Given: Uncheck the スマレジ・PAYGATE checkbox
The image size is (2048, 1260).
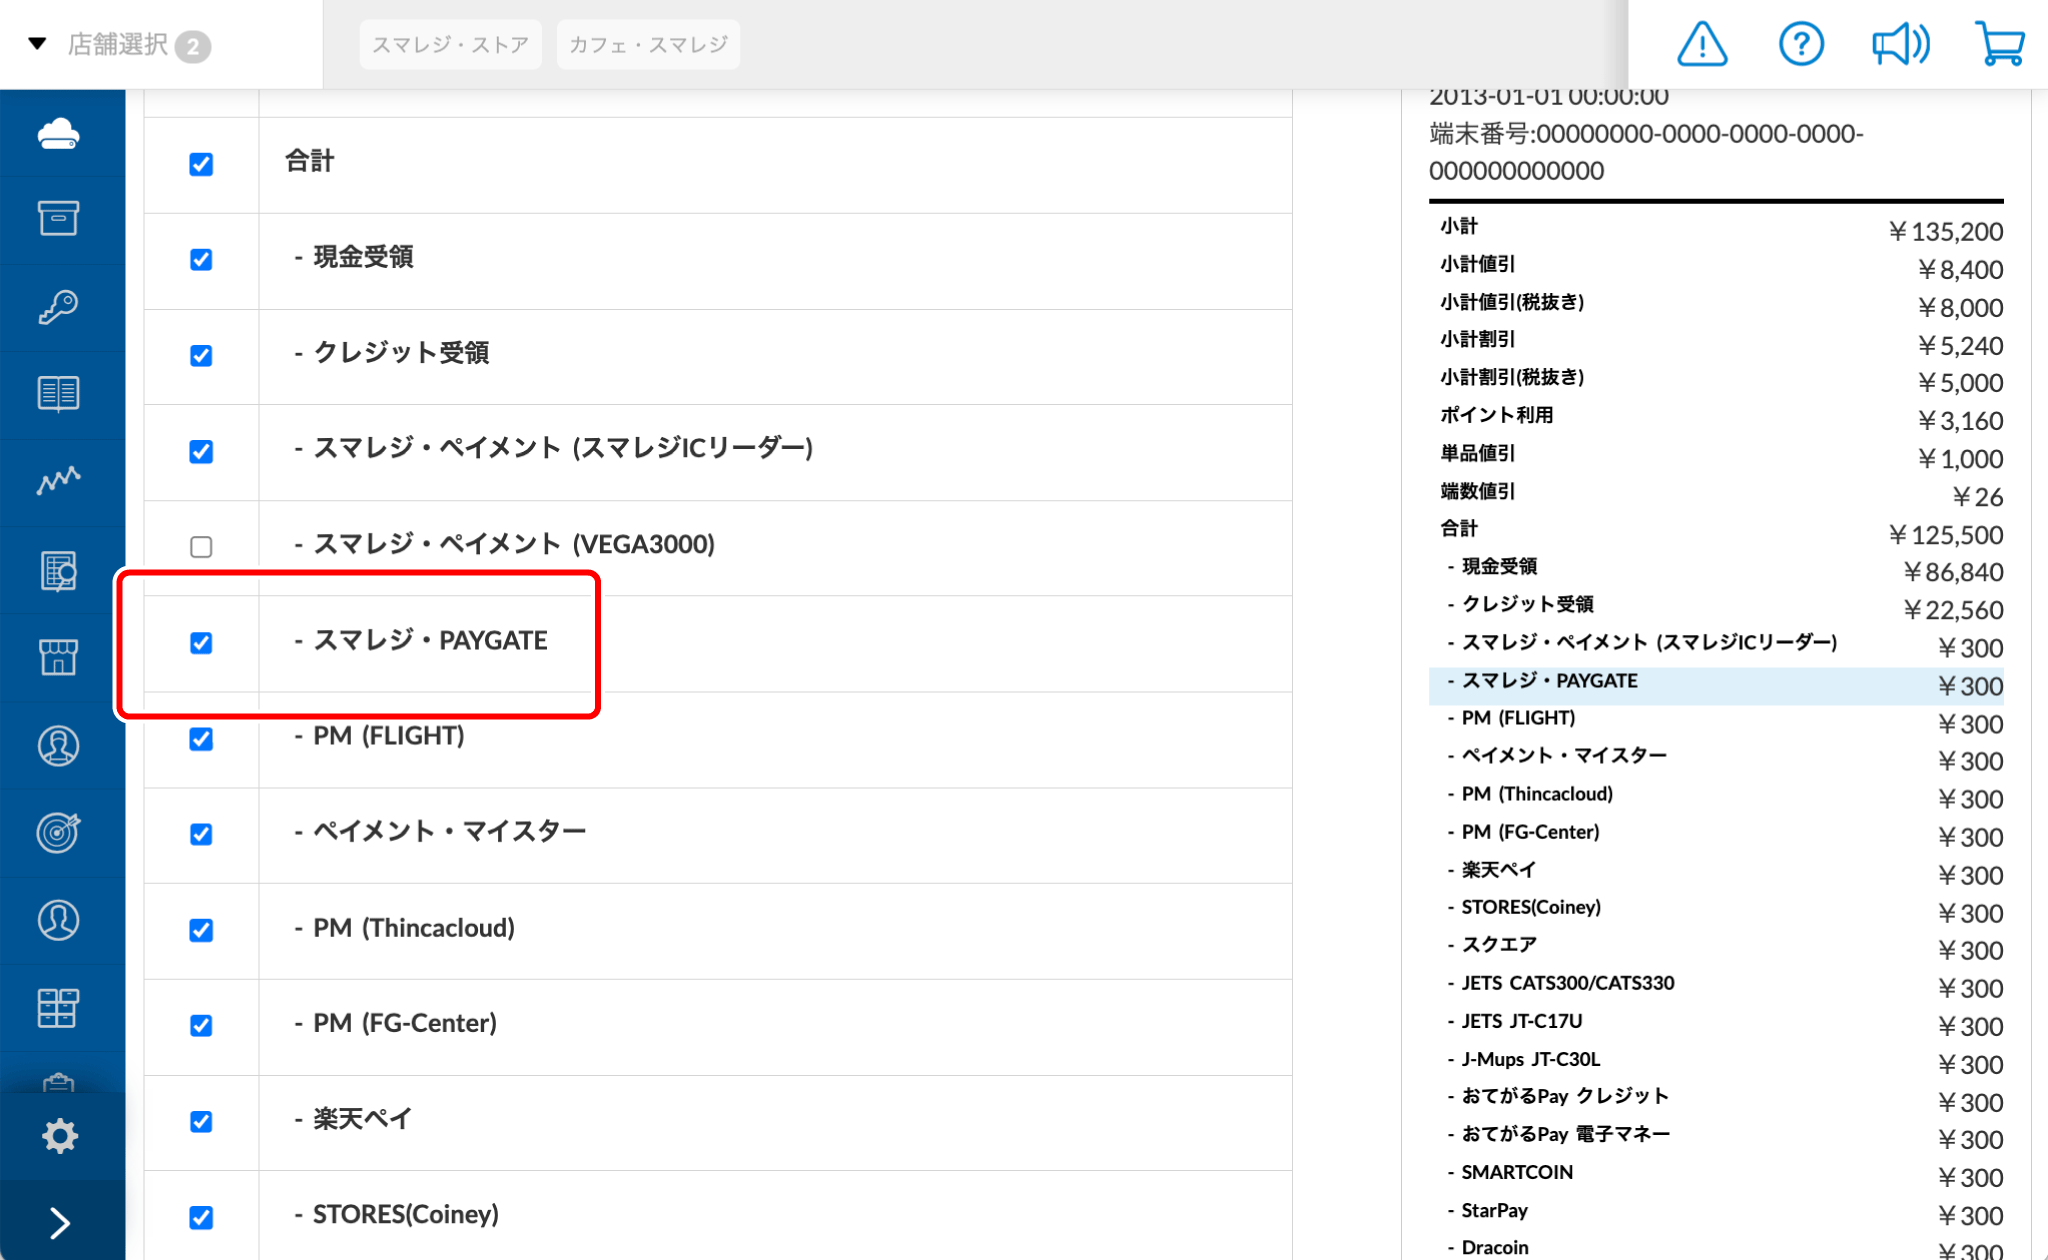Looking at the screenshot, I should [201, 643].
